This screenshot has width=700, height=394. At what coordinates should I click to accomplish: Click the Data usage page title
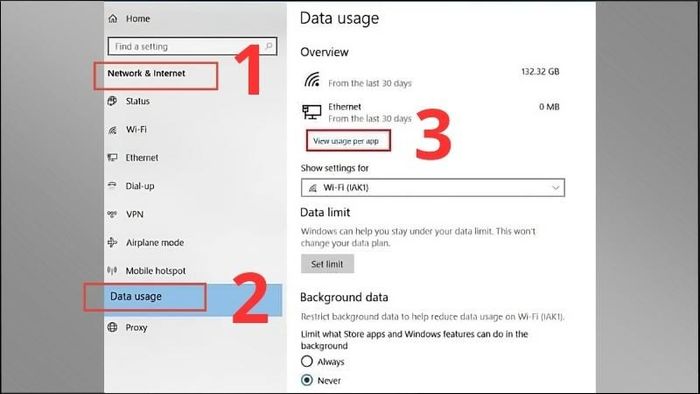[x=339, y=18]
